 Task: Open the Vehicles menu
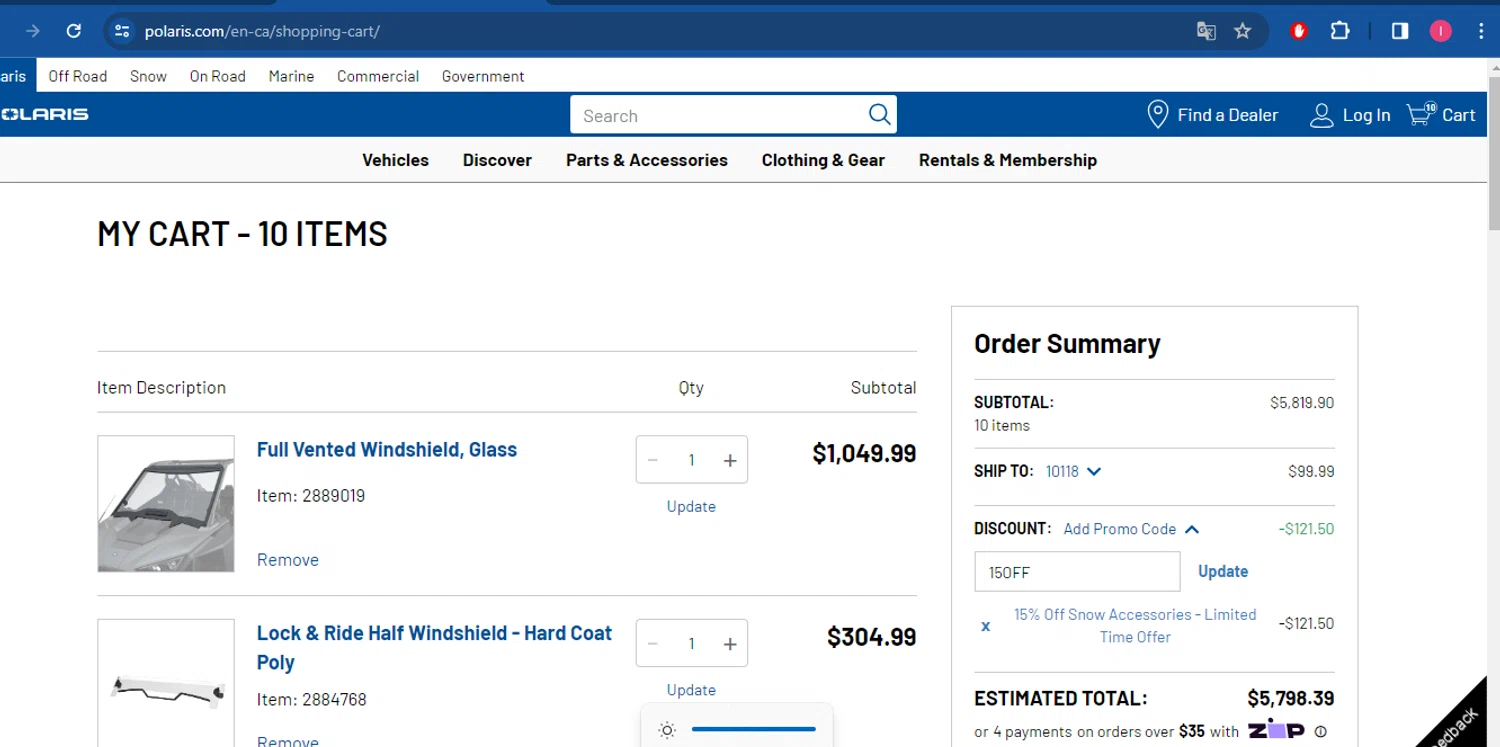point(395,160)
